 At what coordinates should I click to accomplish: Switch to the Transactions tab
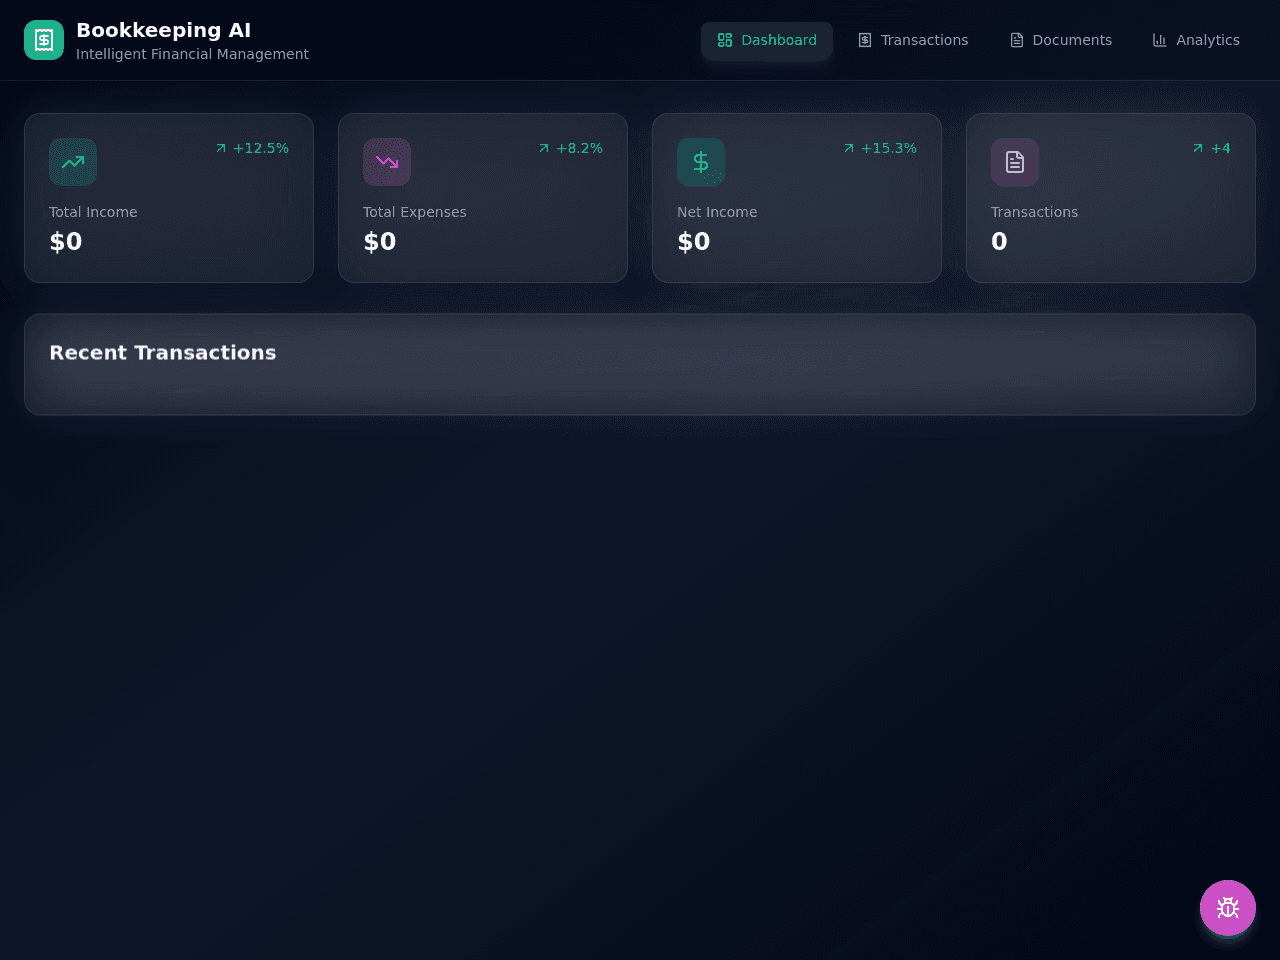913,40
